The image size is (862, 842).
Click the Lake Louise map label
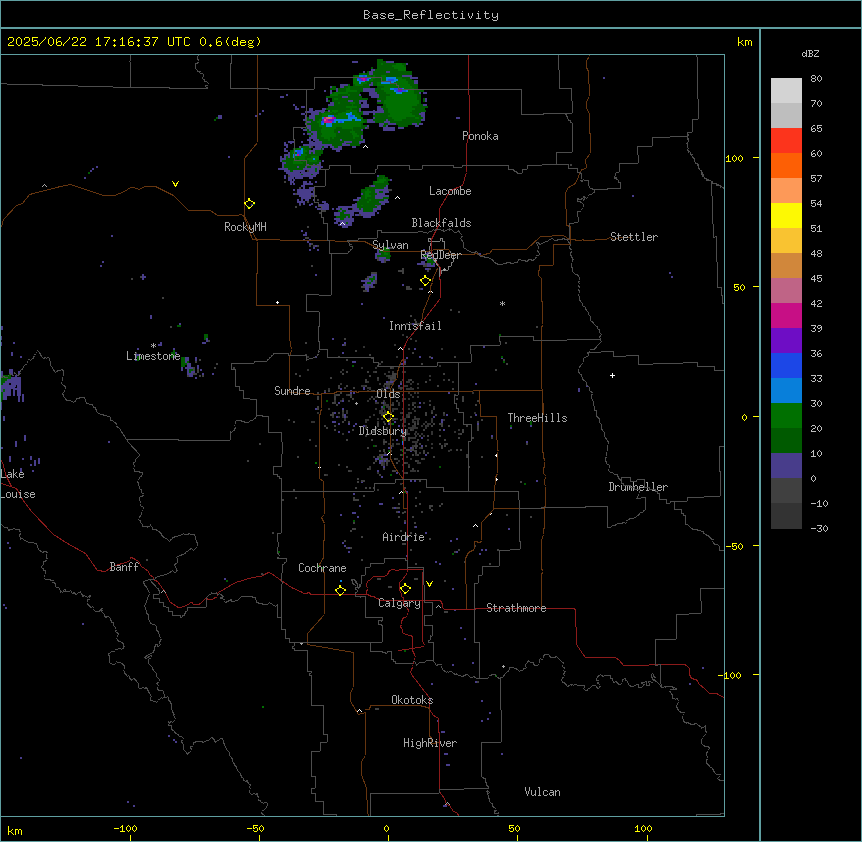tap(18, 484)
